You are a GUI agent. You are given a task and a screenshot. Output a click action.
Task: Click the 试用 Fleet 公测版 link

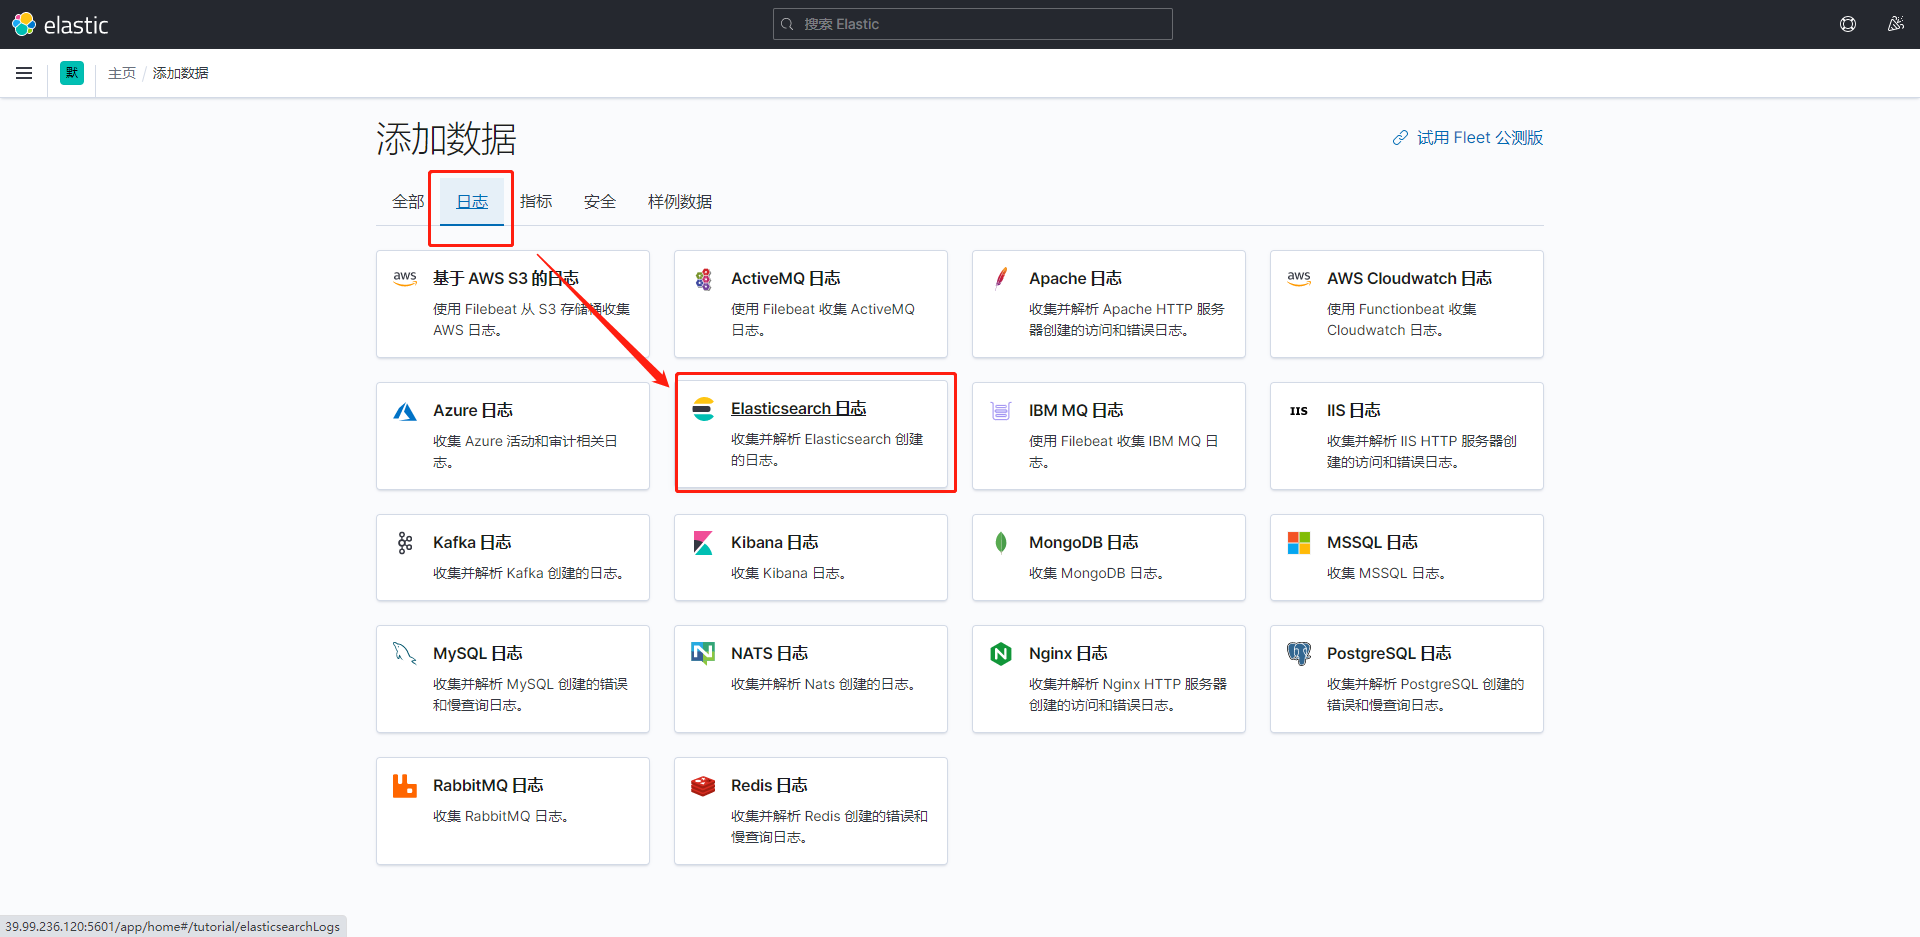(x=1480, y=138)
